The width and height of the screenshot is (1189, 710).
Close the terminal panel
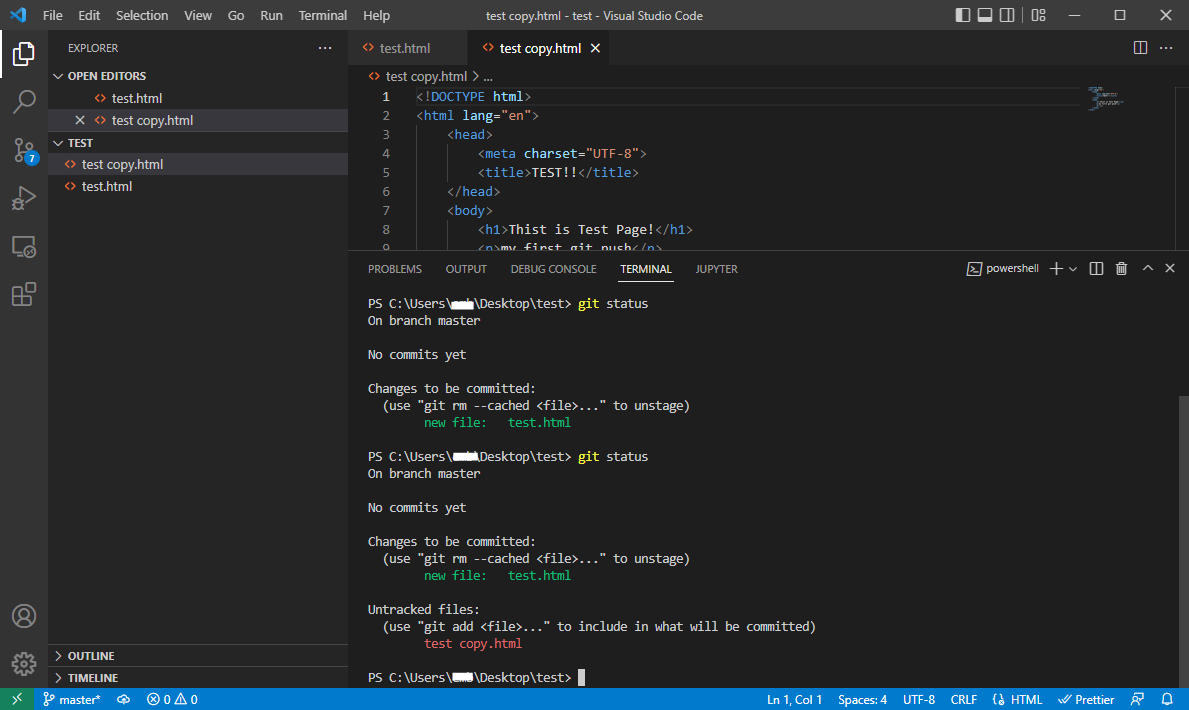(x=1170, y=269)
